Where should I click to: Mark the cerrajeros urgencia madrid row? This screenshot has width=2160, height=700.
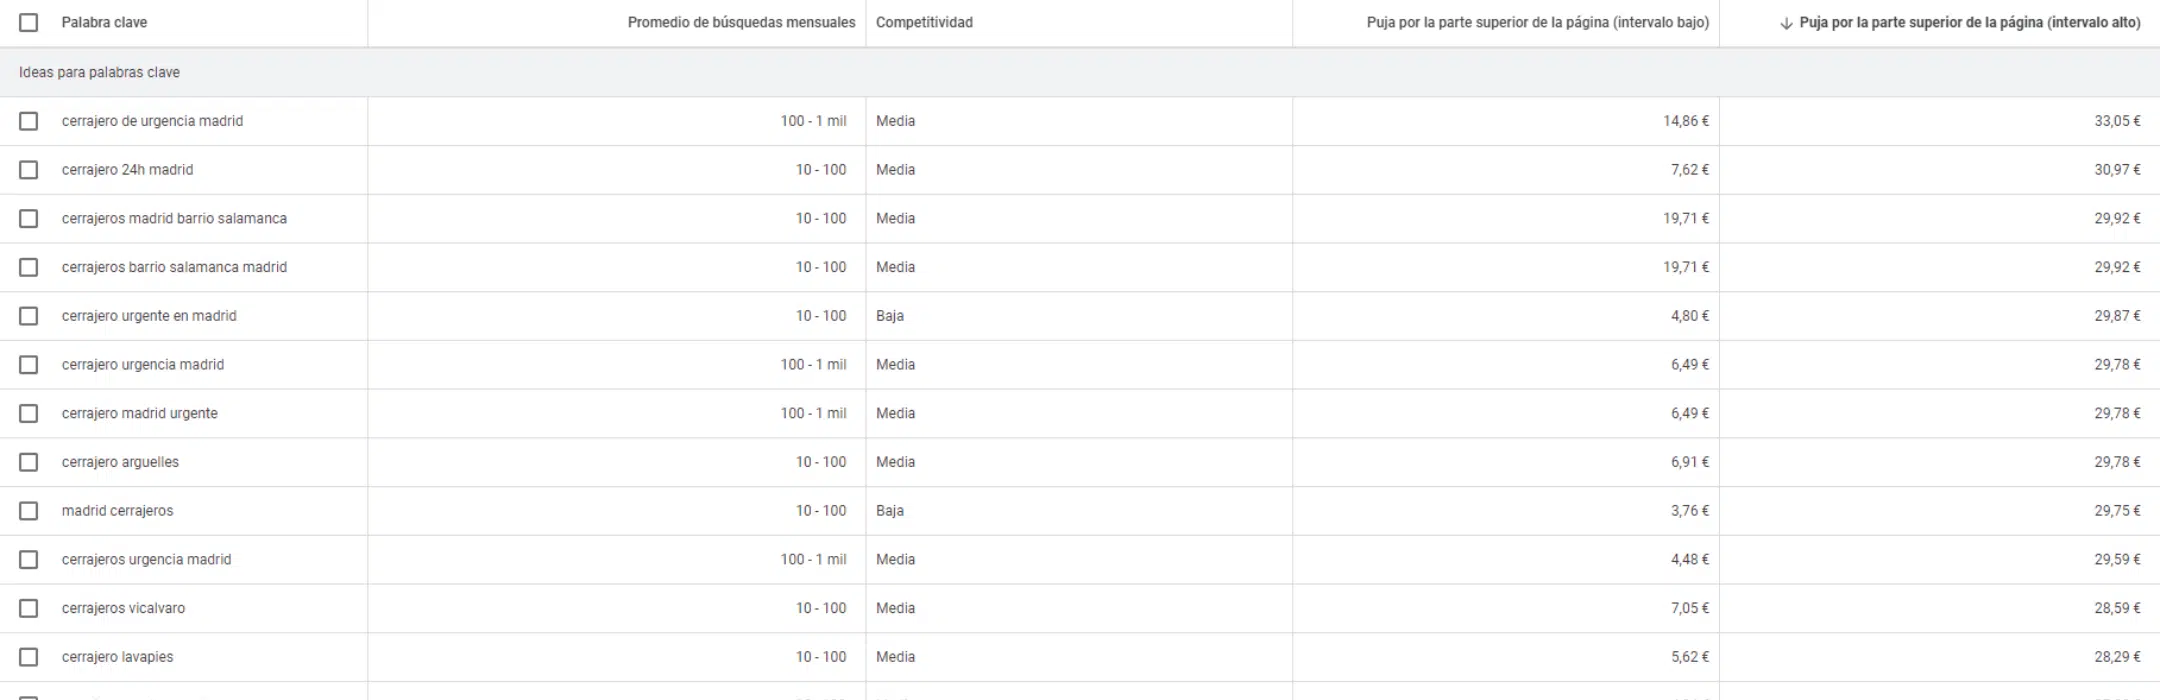pyautogui.click(x=29, y=559)
